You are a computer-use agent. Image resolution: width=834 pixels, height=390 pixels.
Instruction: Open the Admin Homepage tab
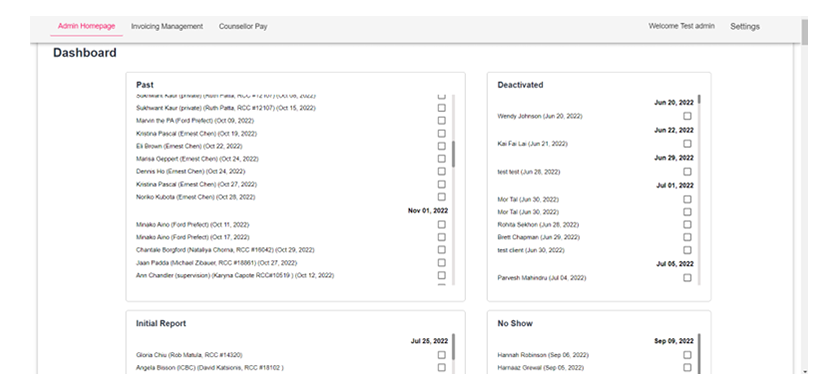click(86, 26)
